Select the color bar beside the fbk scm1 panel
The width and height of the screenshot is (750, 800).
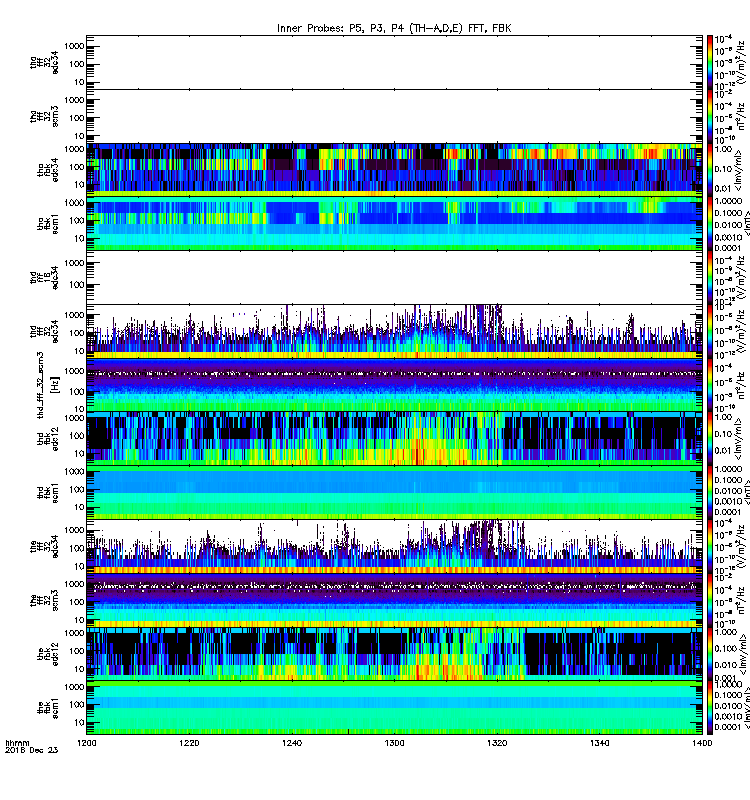pos(710,708)
